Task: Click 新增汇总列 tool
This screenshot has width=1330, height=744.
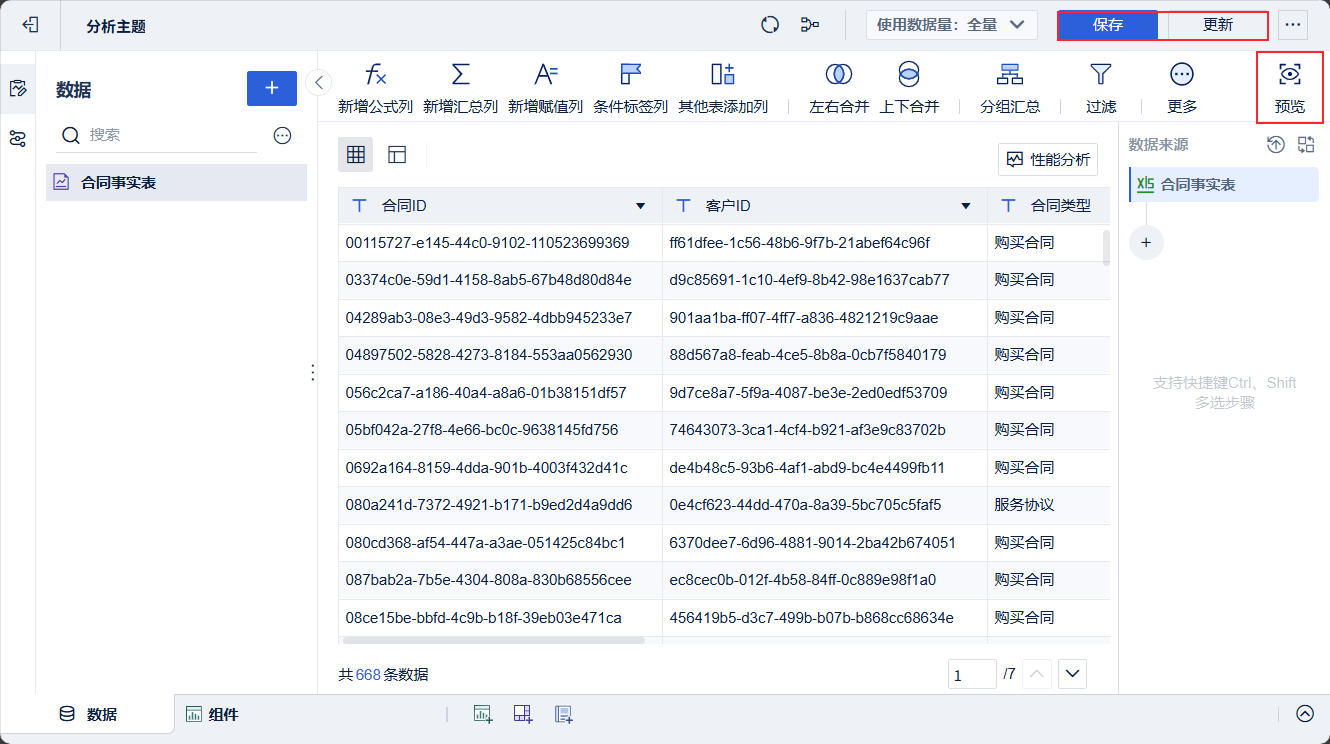Action: pos(460,88)
